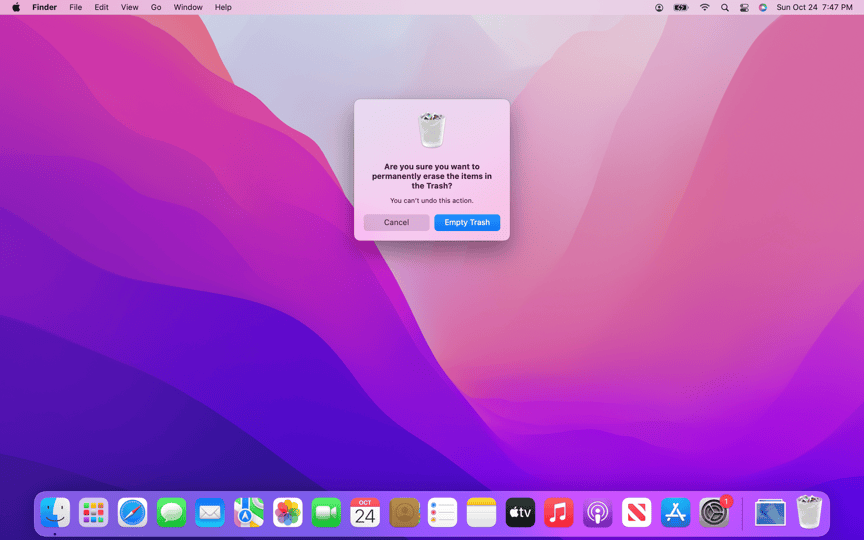Open Notes from the Dock
This screenshot has height=540, width=864.
[x=482, y=512]
